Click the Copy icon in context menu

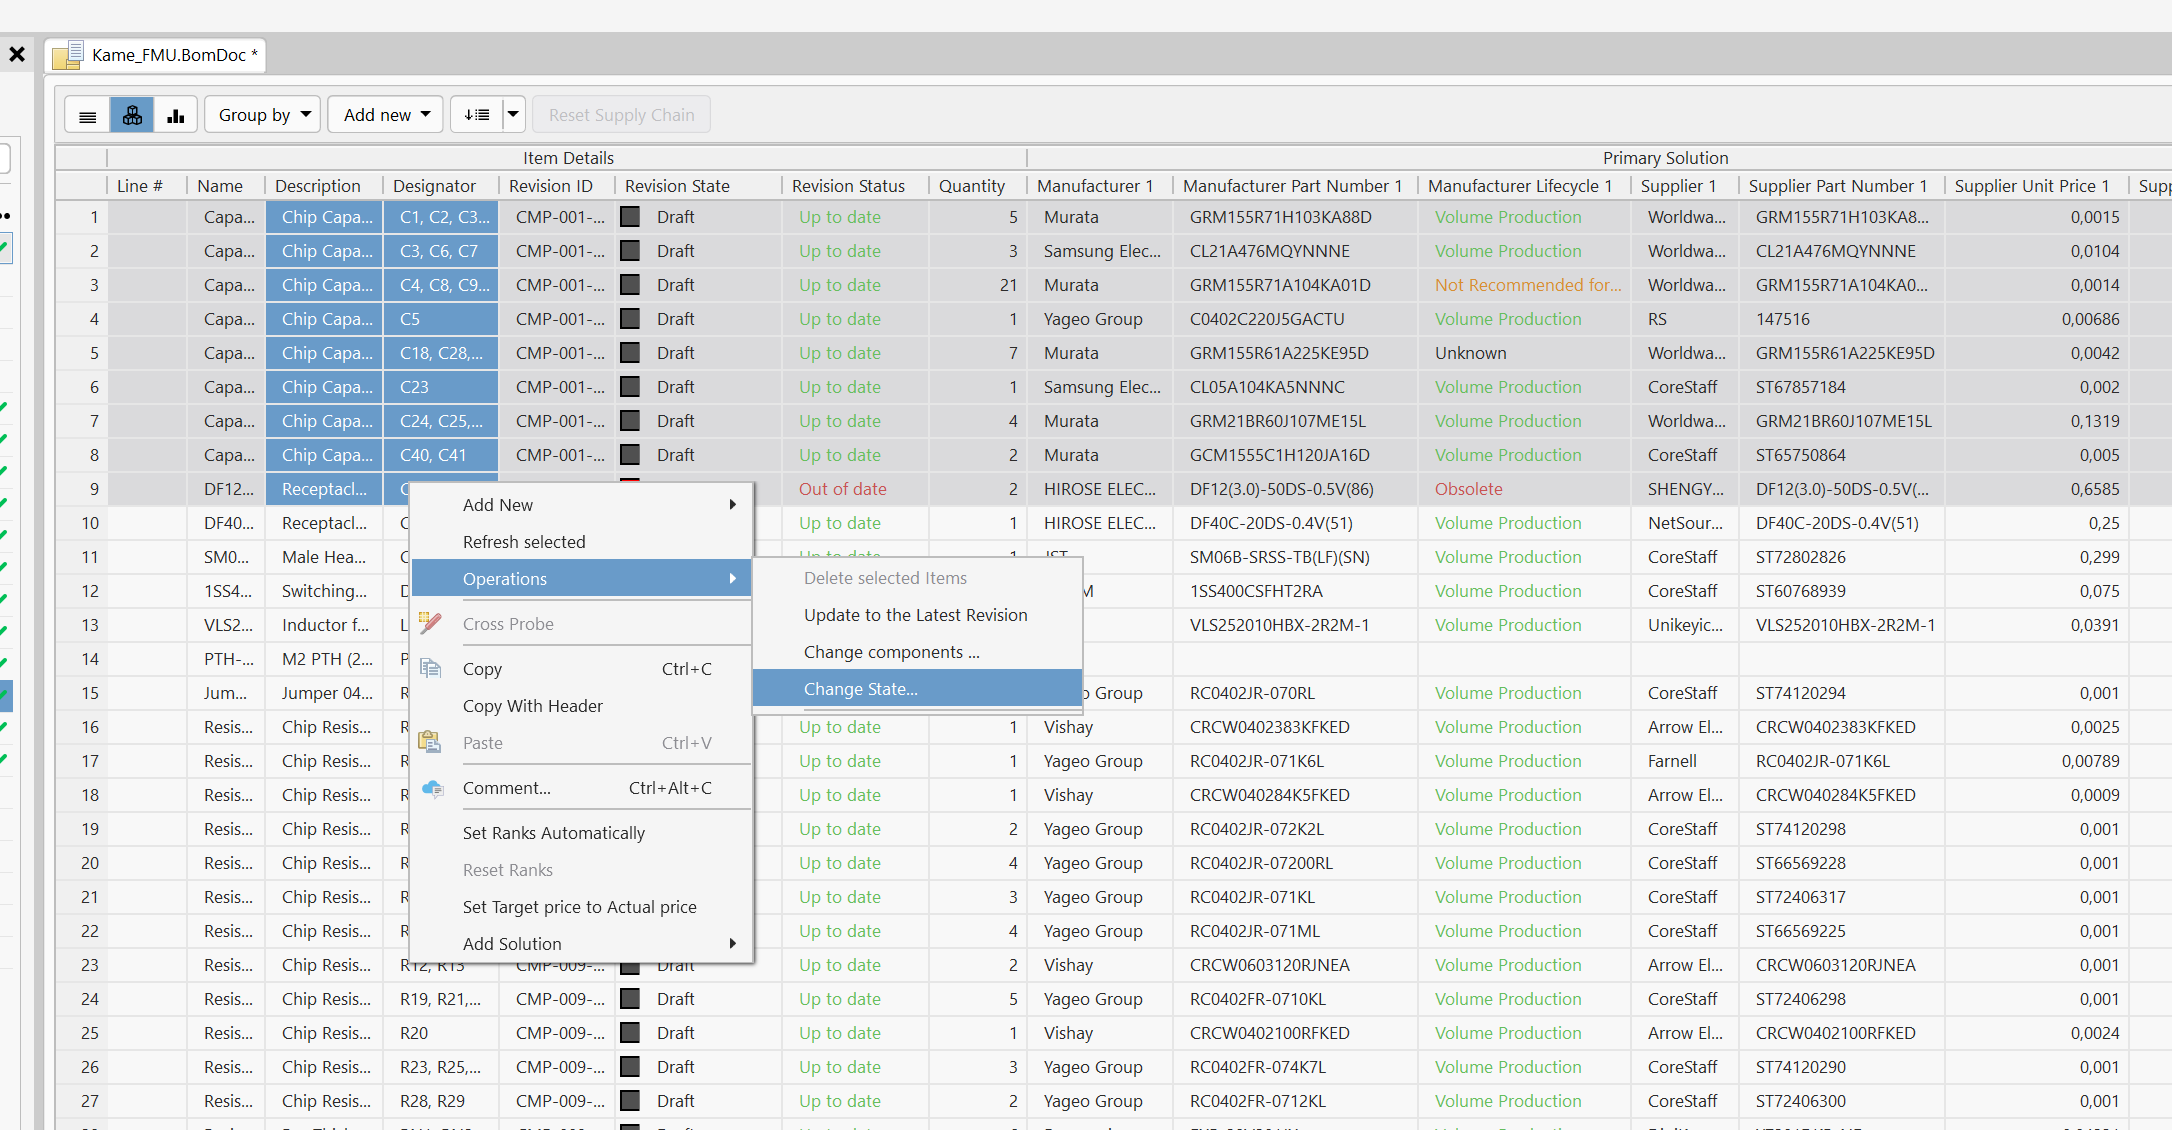coord(430,668)
